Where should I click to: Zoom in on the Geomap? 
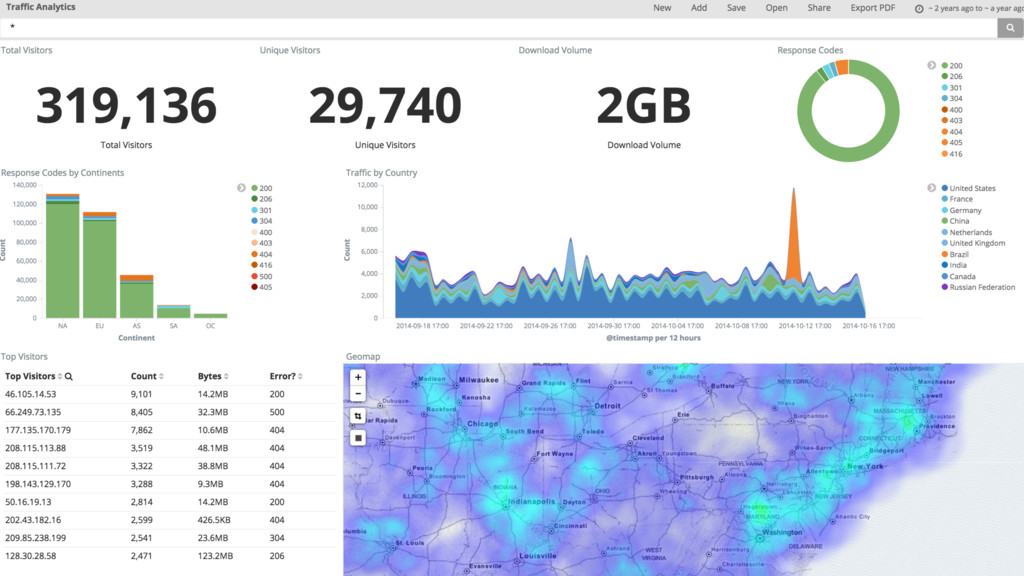[358, 377]
